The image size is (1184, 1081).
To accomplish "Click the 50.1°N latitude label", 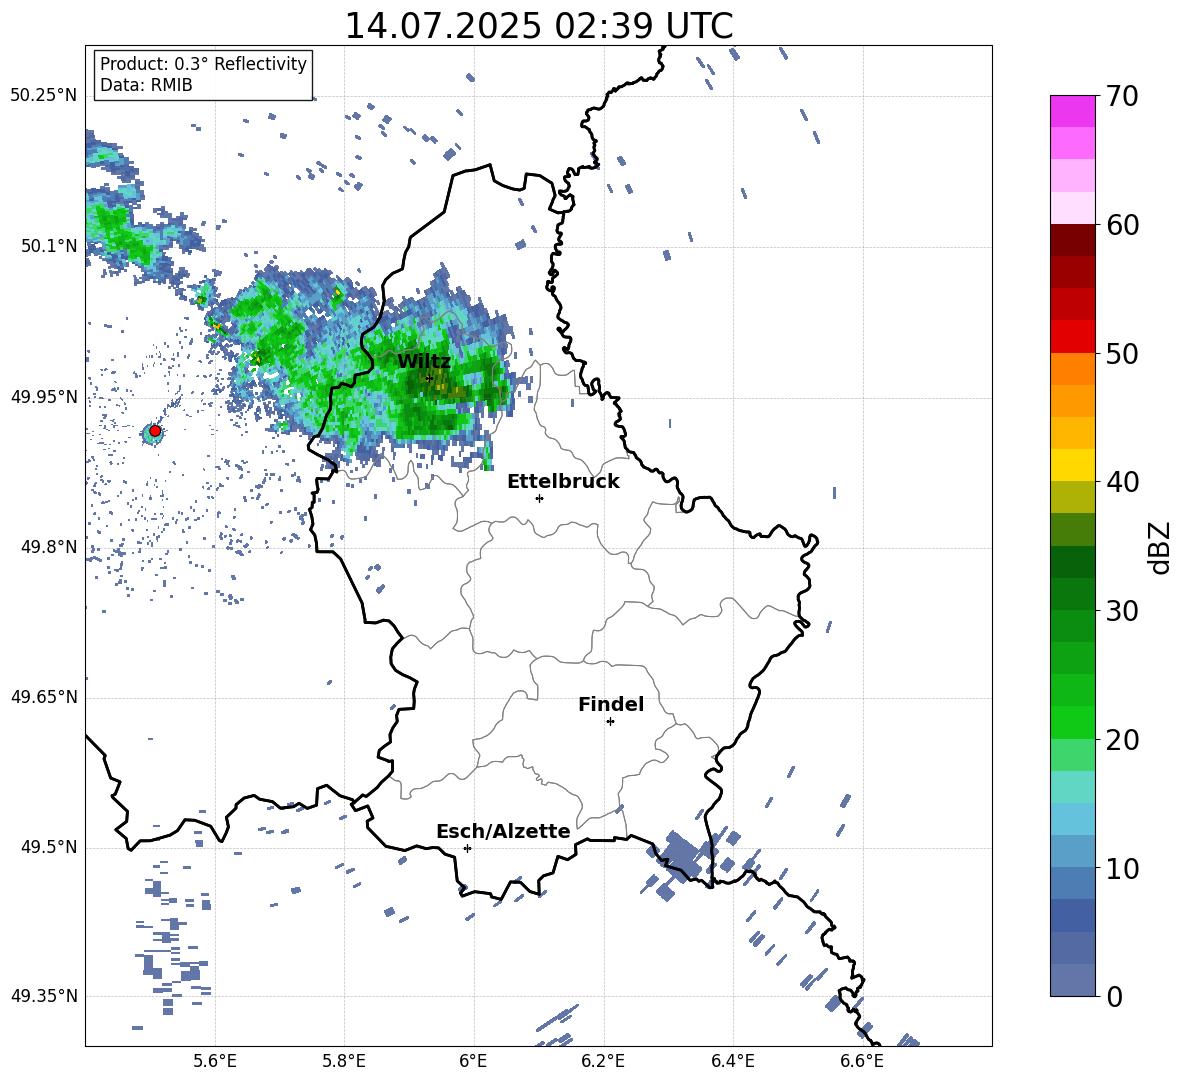I will pos(49,245).
